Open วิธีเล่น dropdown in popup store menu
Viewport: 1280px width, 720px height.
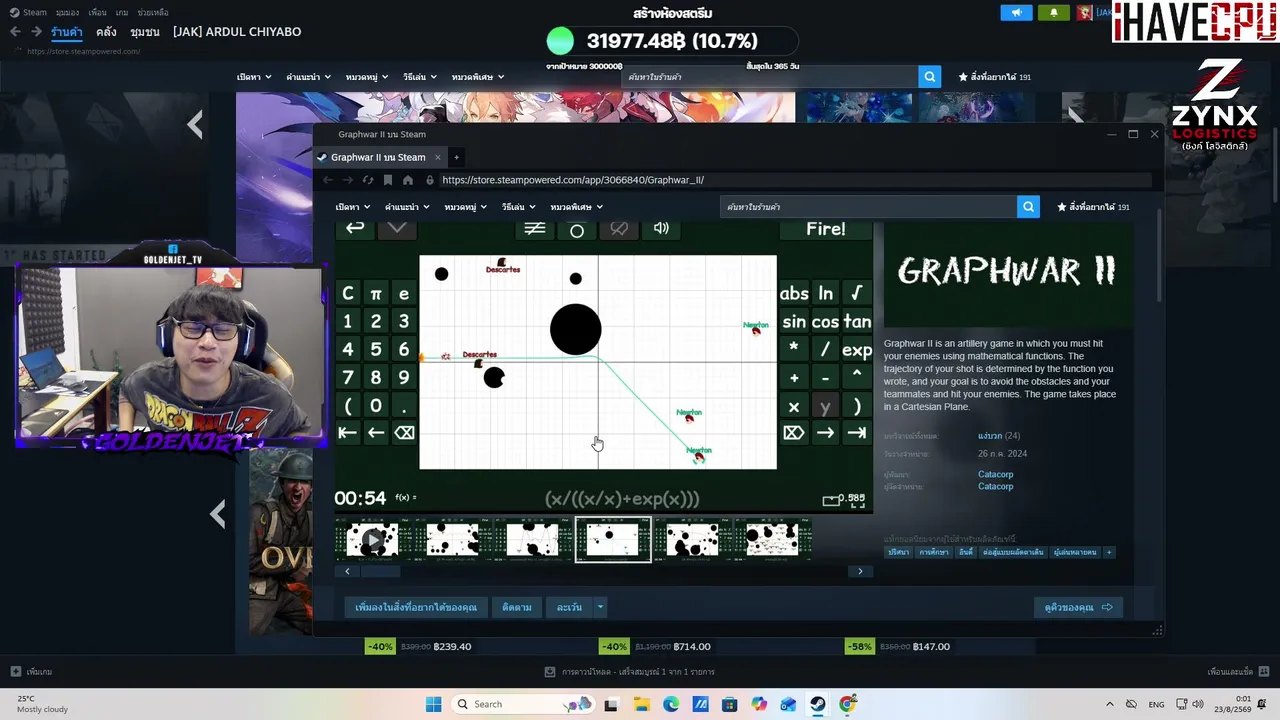(x=519, y=207)
